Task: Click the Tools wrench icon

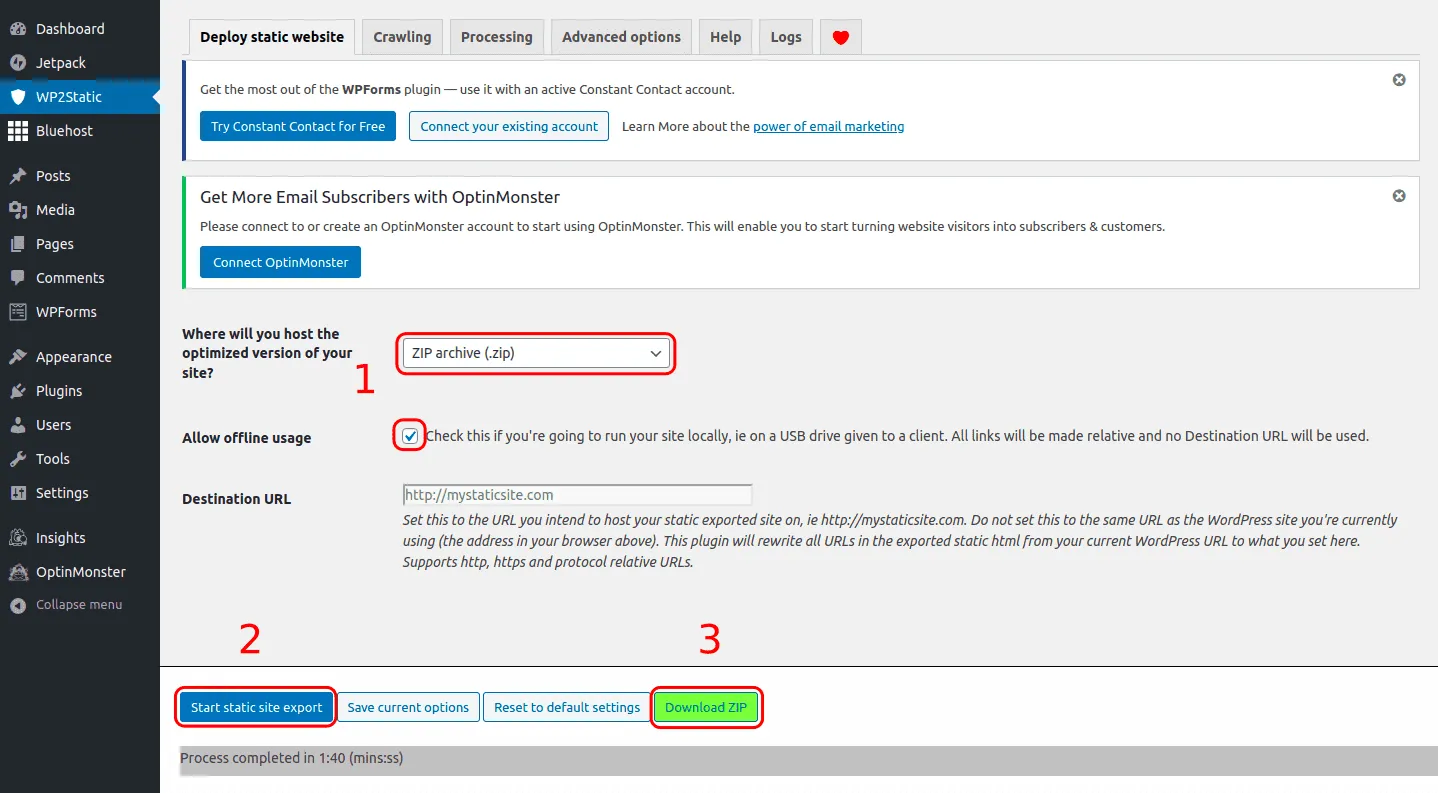Action: tap(18, 459)
